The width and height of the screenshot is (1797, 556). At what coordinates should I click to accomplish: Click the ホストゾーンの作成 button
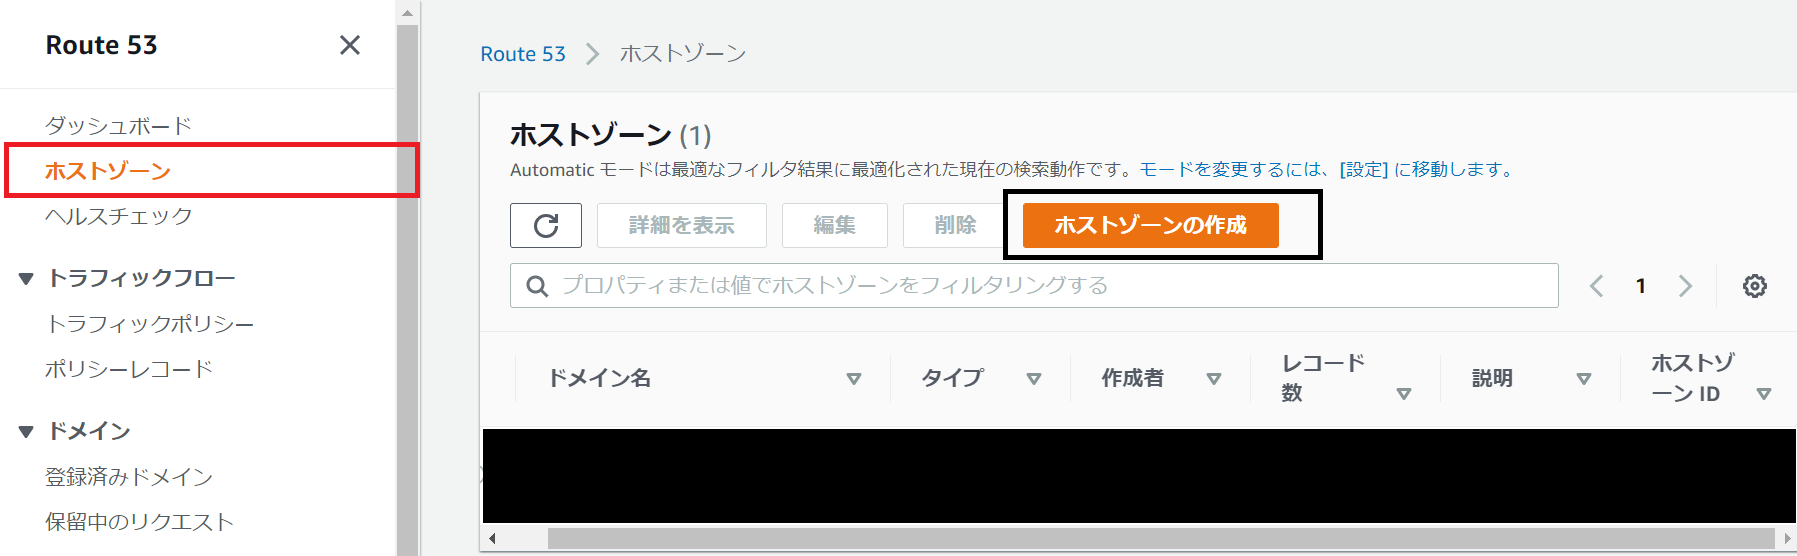pos(1150,225)
